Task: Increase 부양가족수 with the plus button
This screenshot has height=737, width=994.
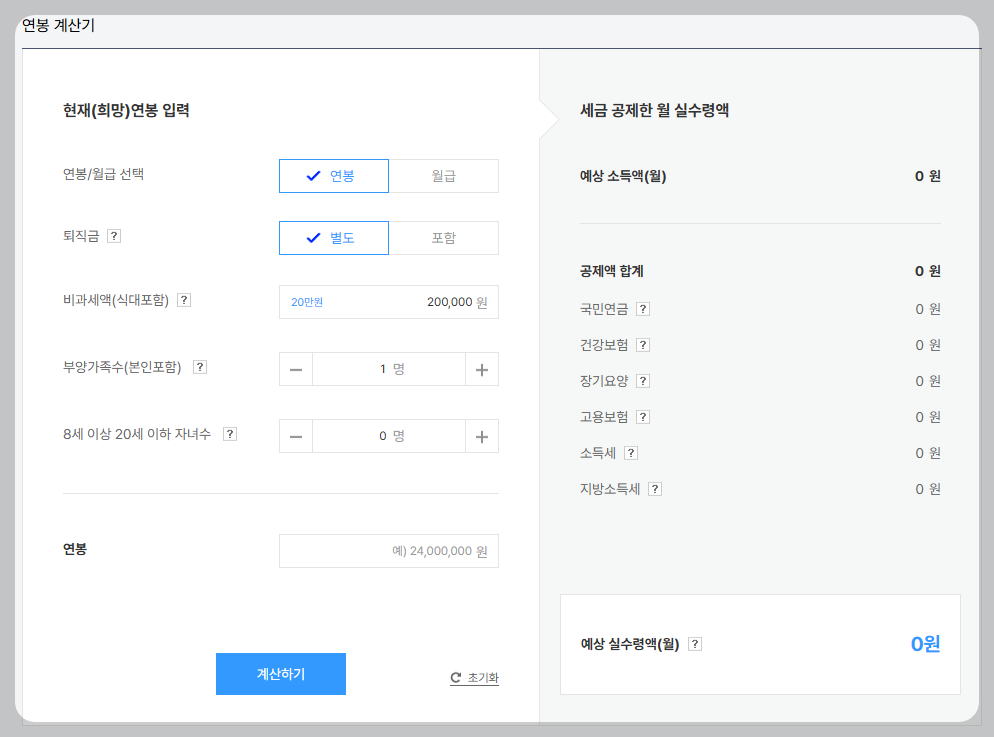Action: 481,368
